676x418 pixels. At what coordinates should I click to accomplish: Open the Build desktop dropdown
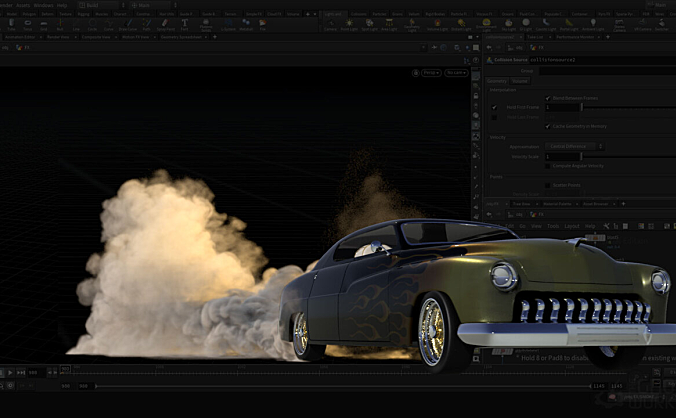click(102, 5)
